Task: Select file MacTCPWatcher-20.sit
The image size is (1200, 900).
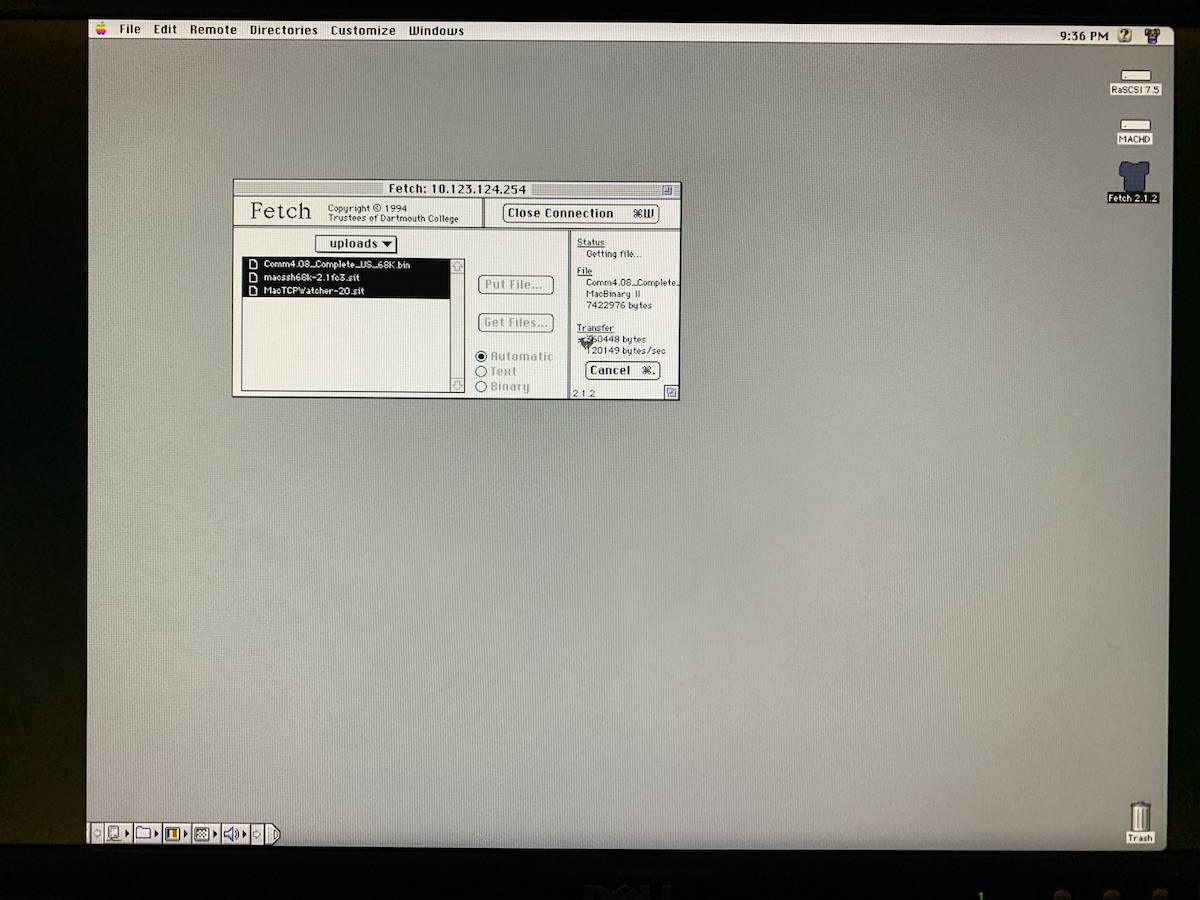Action: tap(346, 290)
